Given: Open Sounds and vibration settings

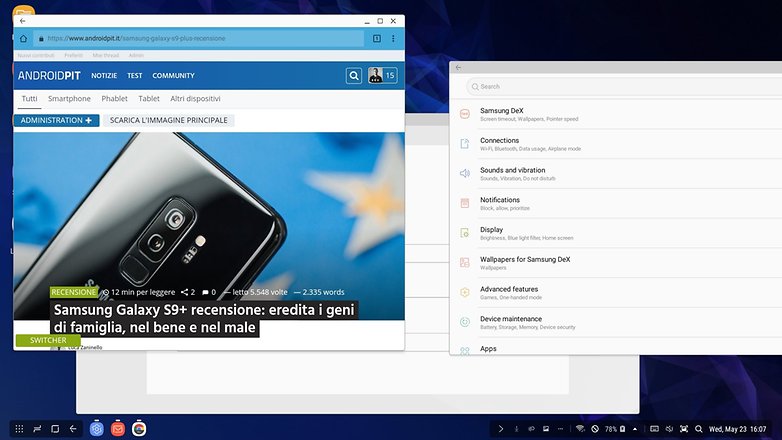Looking at the screenshot, I should point(616,174).
